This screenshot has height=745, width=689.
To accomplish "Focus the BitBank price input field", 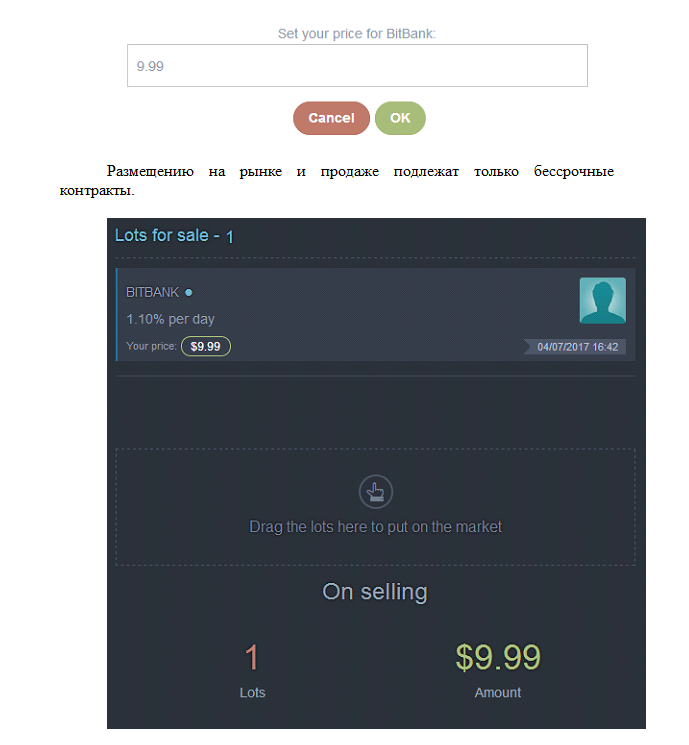I will tap(357, 66).
